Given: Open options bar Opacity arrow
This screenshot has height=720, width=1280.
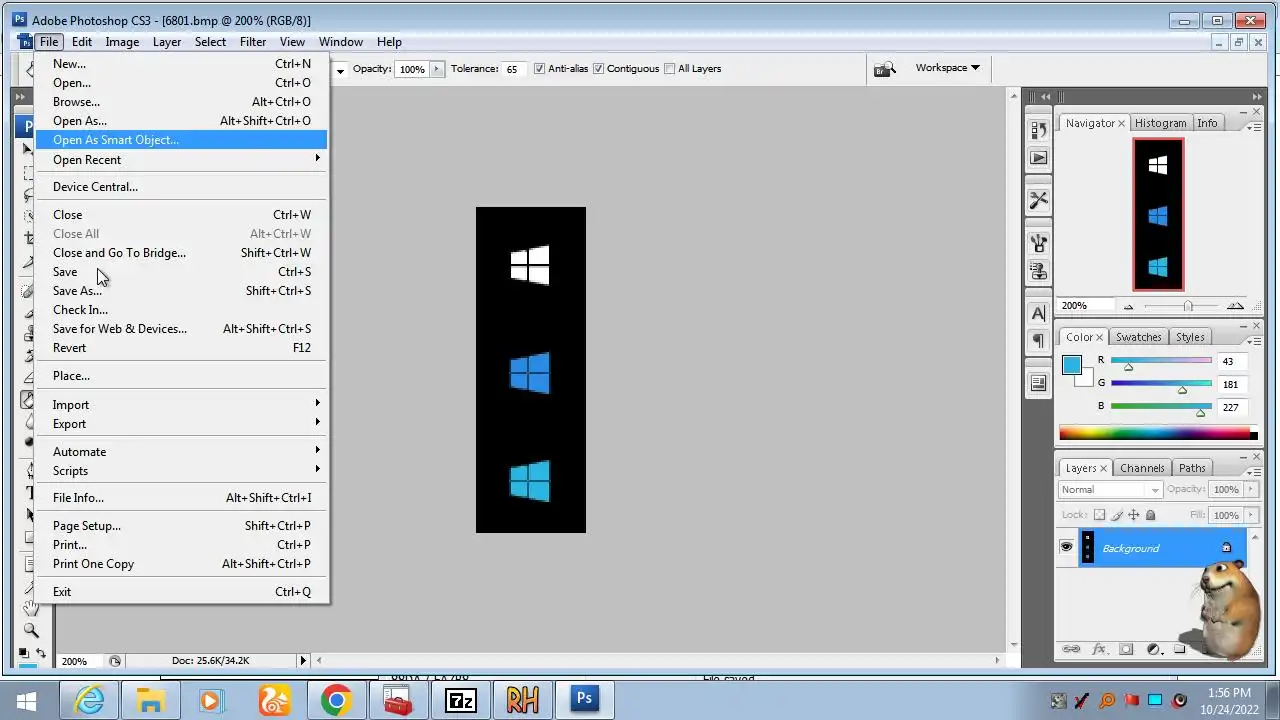Looking at the screenshot, I should click(x=436, y=69).
